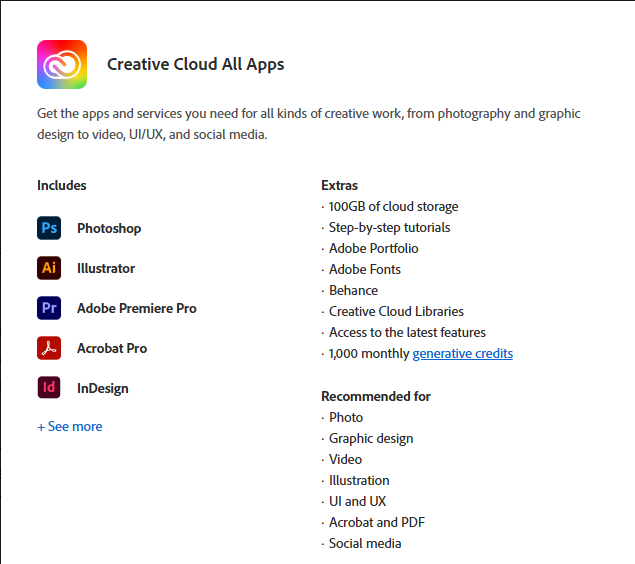
Task: Click the Adobe Portfolio extra
Action: [x=373, y=249]
